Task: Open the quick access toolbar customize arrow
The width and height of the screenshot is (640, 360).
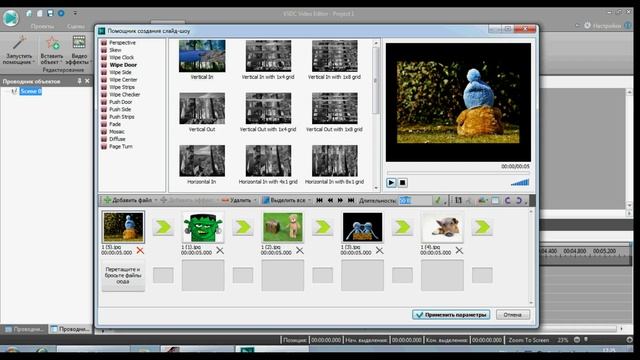Action: (x=75, y=13)
